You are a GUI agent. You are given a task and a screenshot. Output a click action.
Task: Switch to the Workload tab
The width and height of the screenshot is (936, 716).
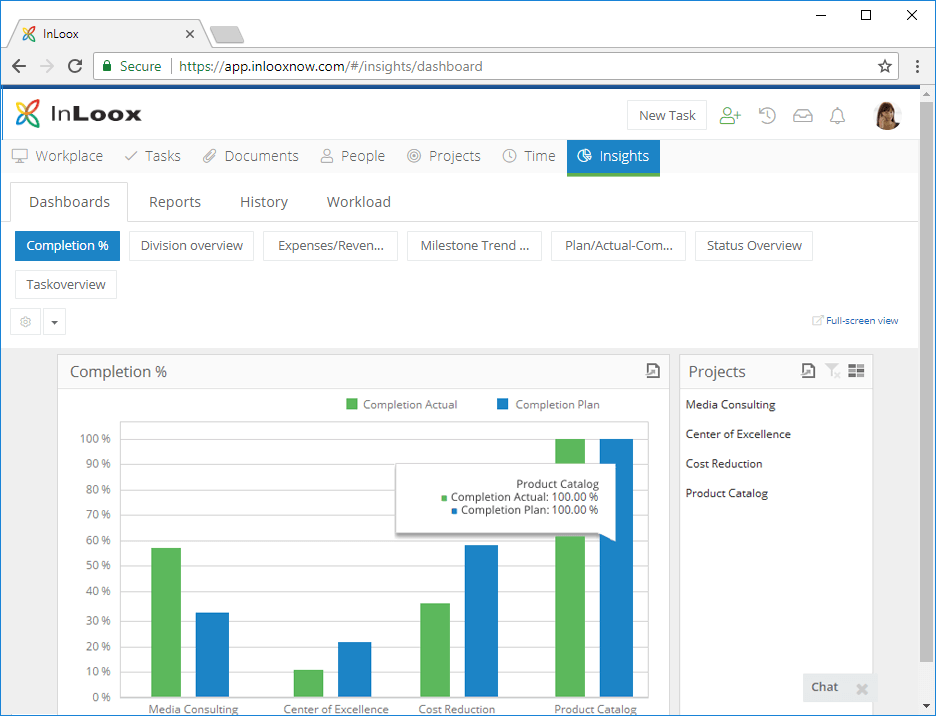pos(359,202)
